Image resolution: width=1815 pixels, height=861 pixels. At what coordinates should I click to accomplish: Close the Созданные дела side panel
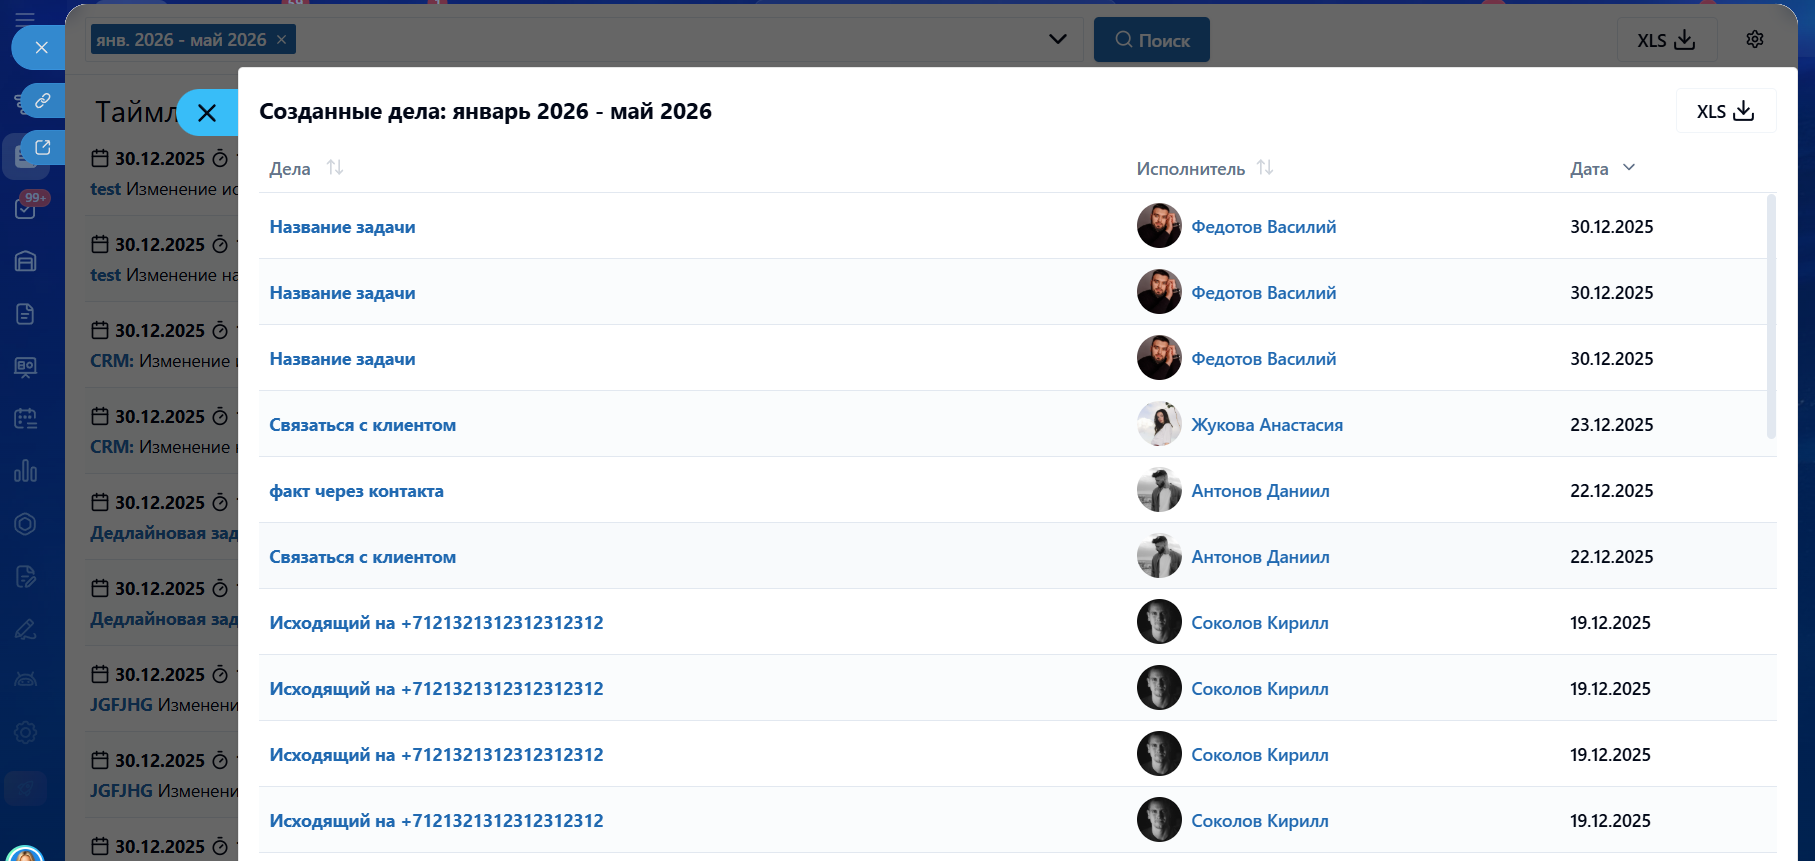click(x=207, y=113)
